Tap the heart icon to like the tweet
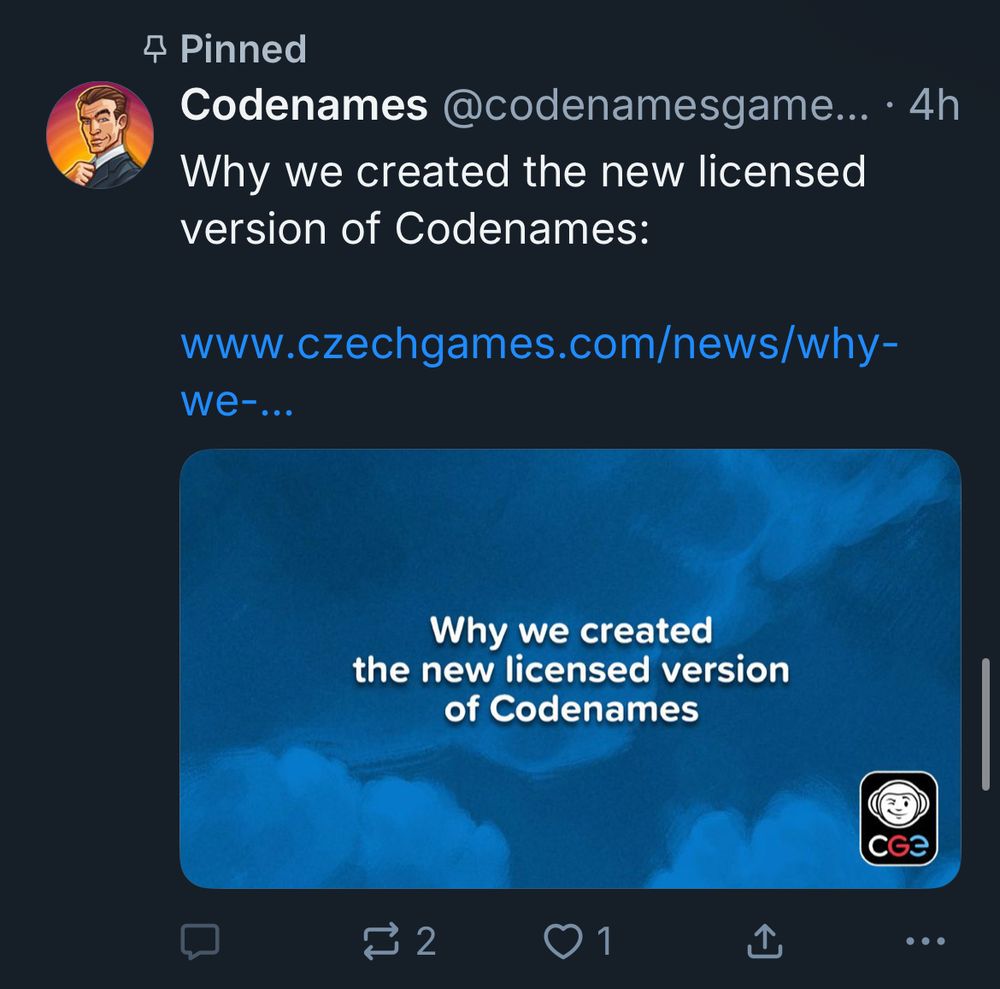Screen dimensions: 1000x989 coord(564,940)
